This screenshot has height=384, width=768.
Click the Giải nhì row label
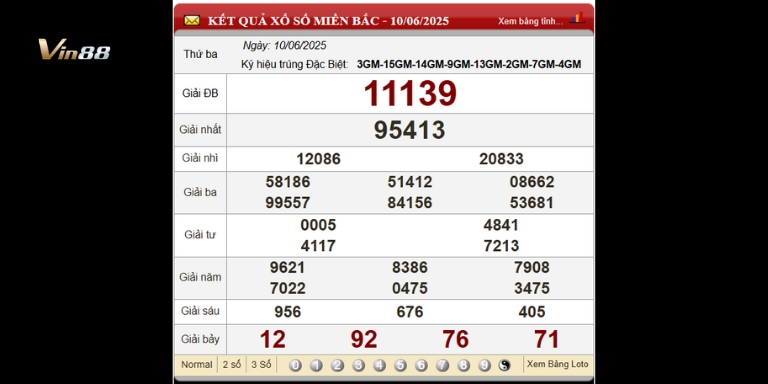click(200, 158)
